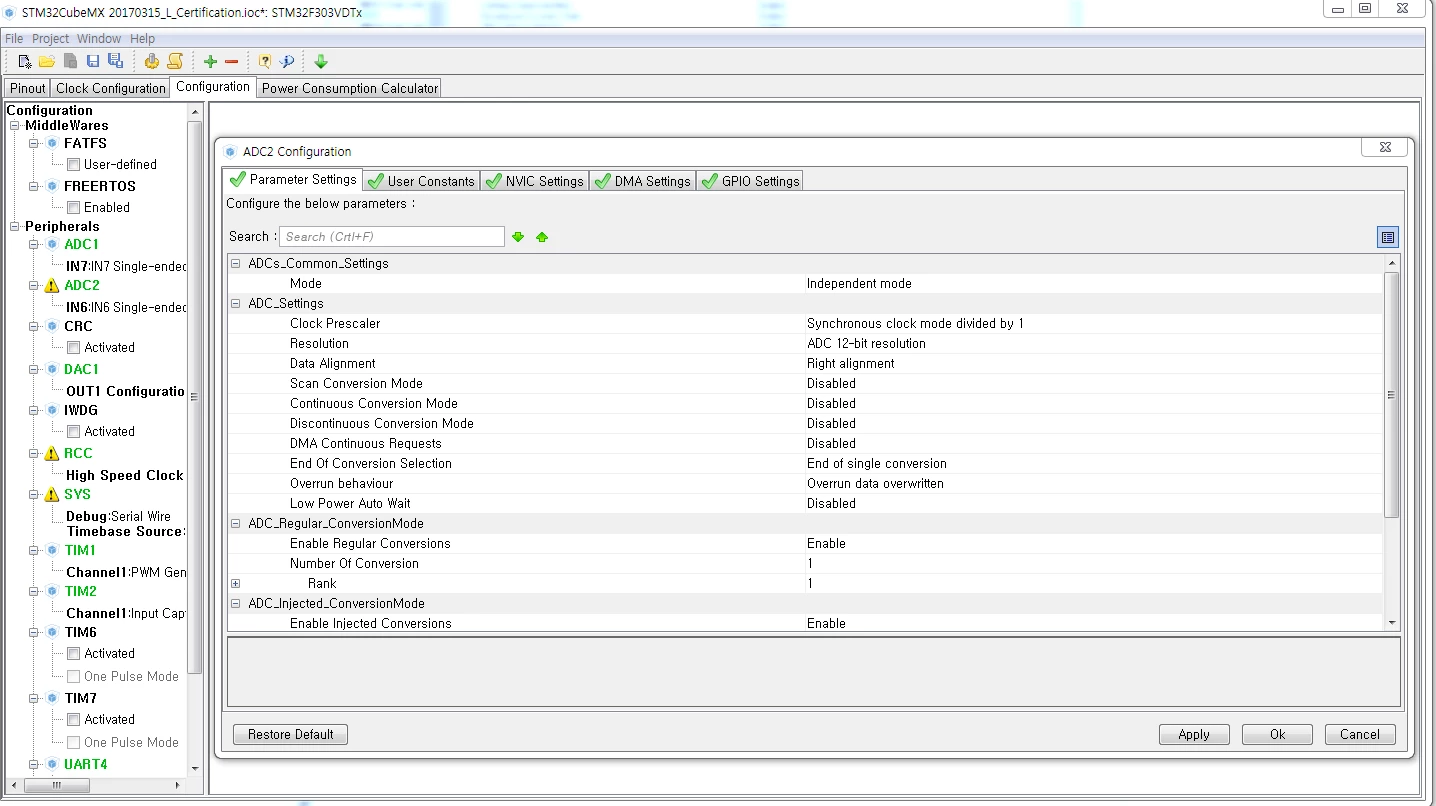Viewport: 1436px width, 806px height.
Task: Click the ADC2 yellow warning icon
Action: click(x=52, y=286)
